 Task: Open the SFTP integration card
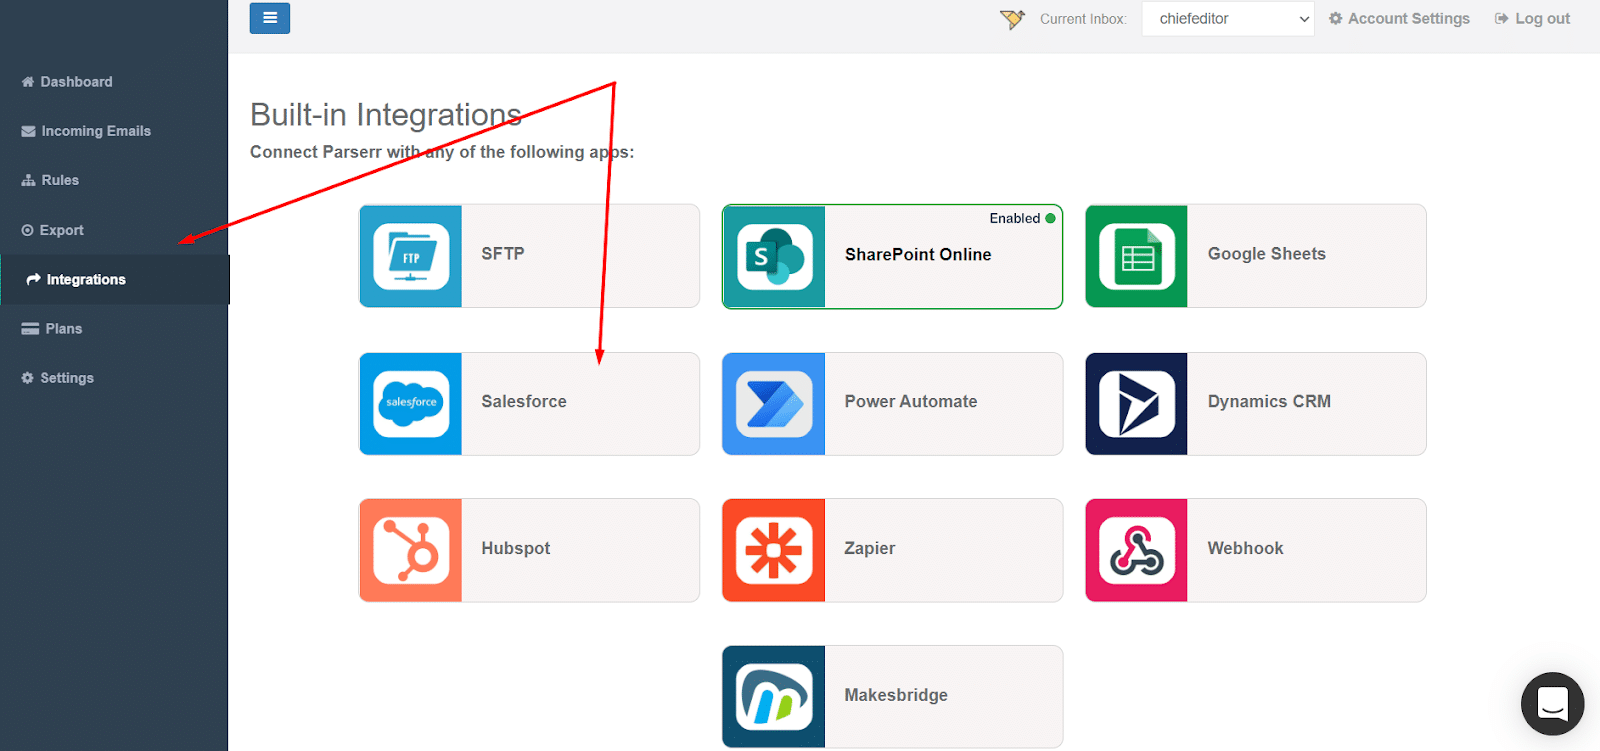tap(530, 256)
